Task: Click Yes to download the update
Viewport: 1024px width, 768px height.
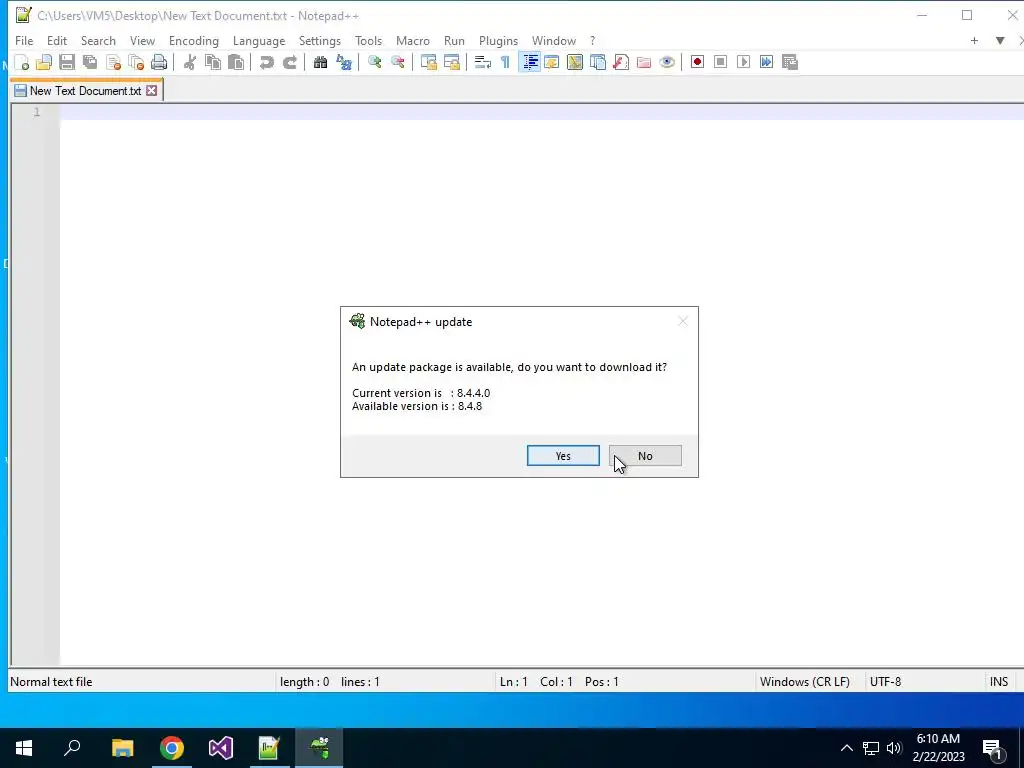Action: 563,456
